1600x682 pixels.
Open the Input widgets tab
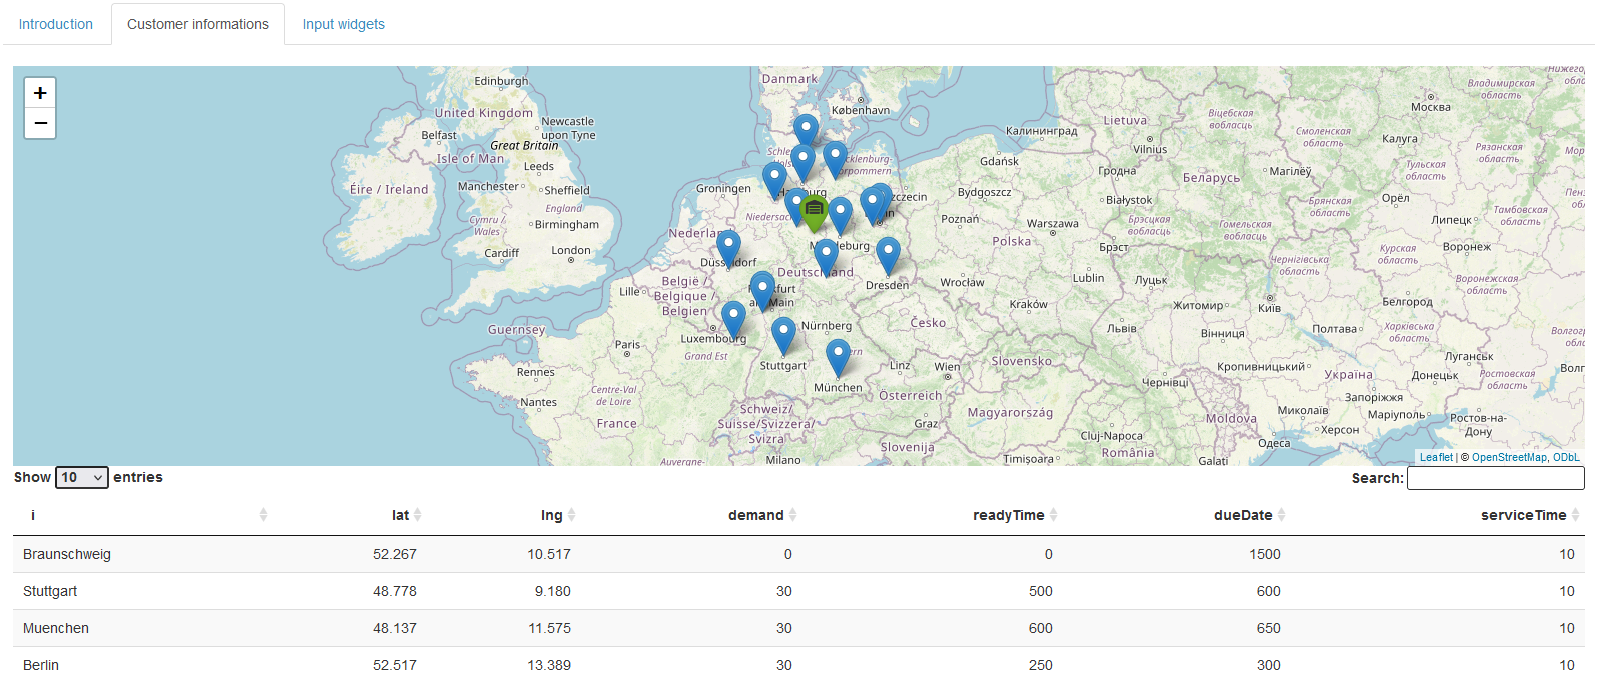click(343, 24)
